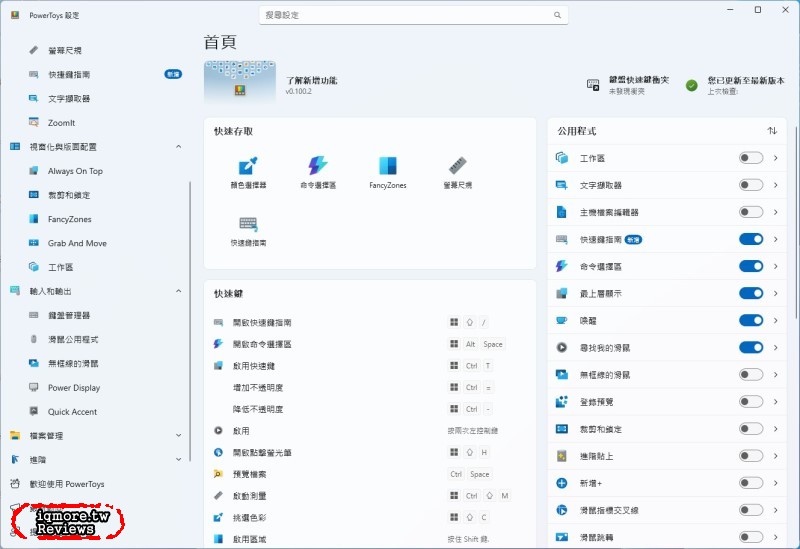Click the PowerToys app icon in title bar
This screenshot has height=549, width=800.
pos(15,15)
